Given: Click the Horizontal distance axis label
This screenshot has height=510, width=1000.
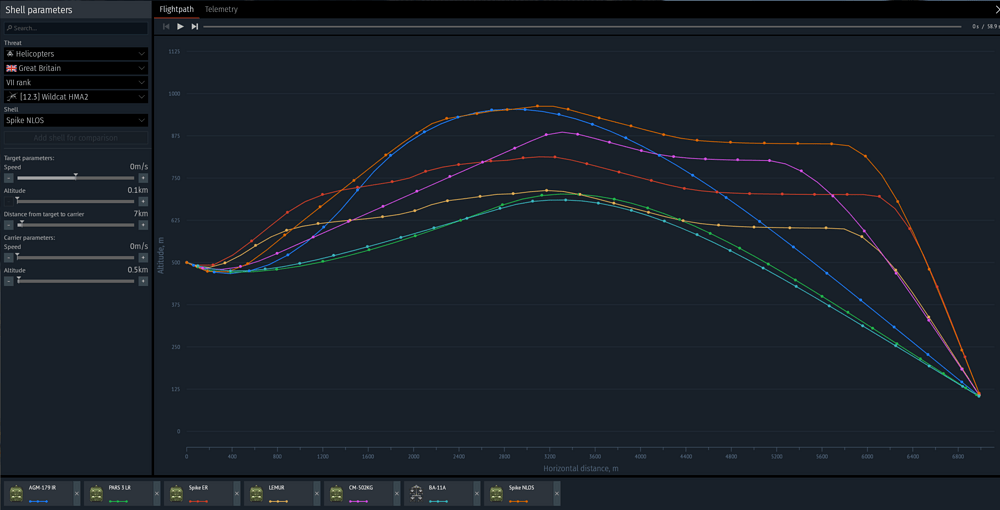Looking at the screenshot, I should (x=580, y=469).
